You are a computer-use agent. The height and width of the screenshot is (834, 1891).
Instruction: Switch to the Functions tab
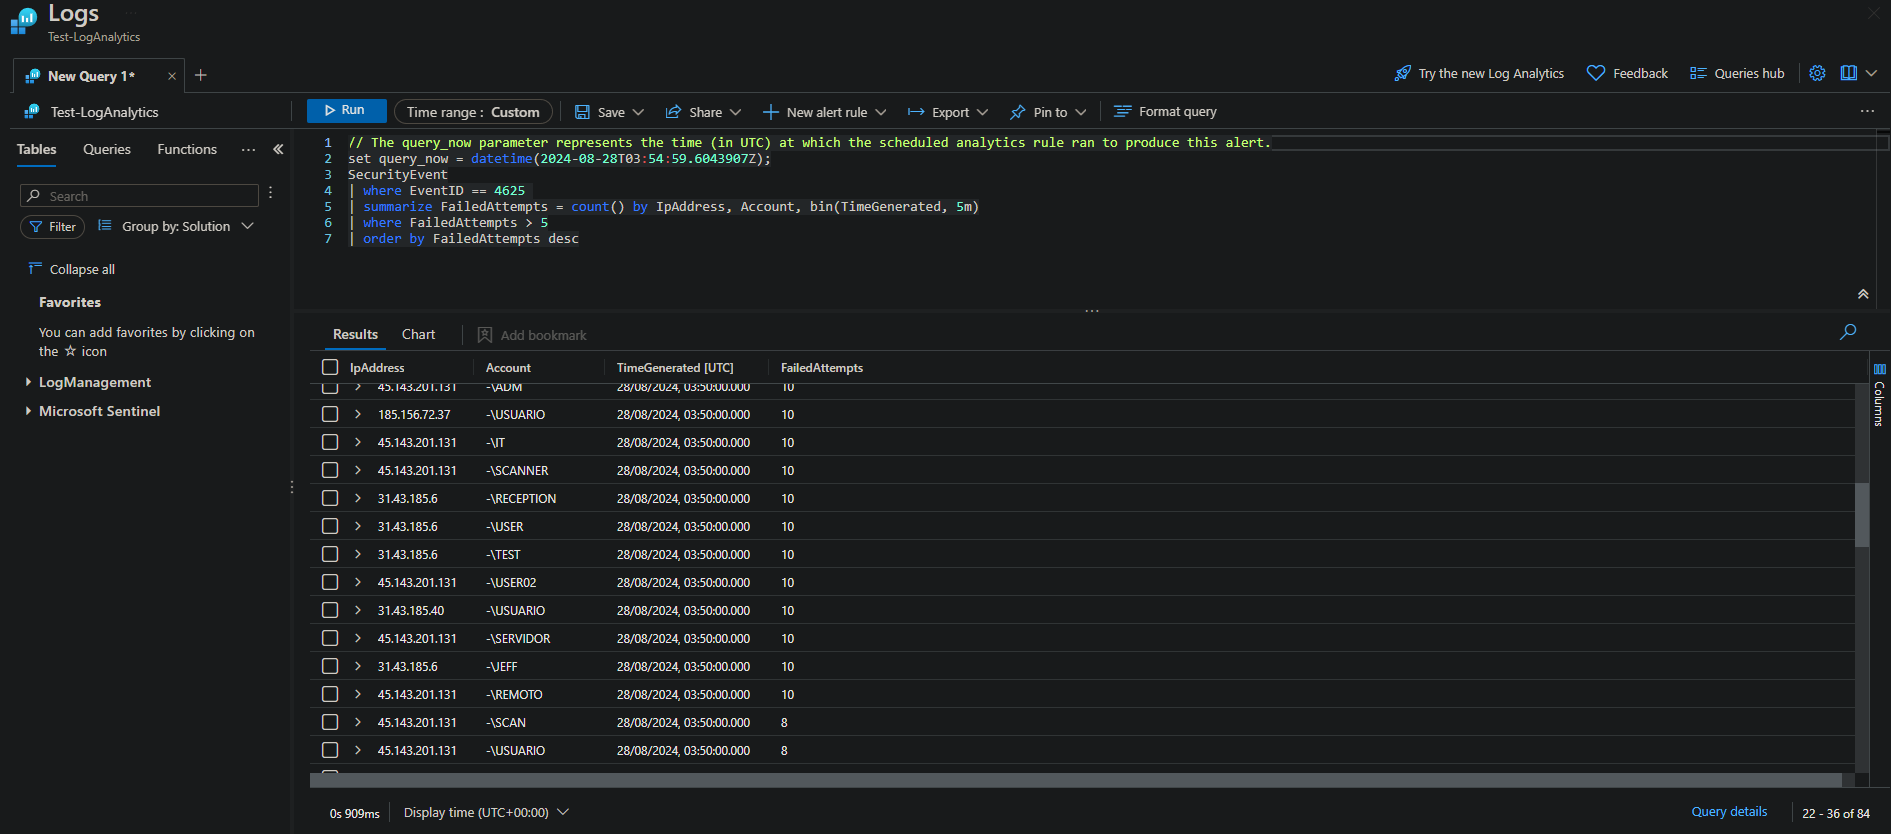(x=187, y=149)
